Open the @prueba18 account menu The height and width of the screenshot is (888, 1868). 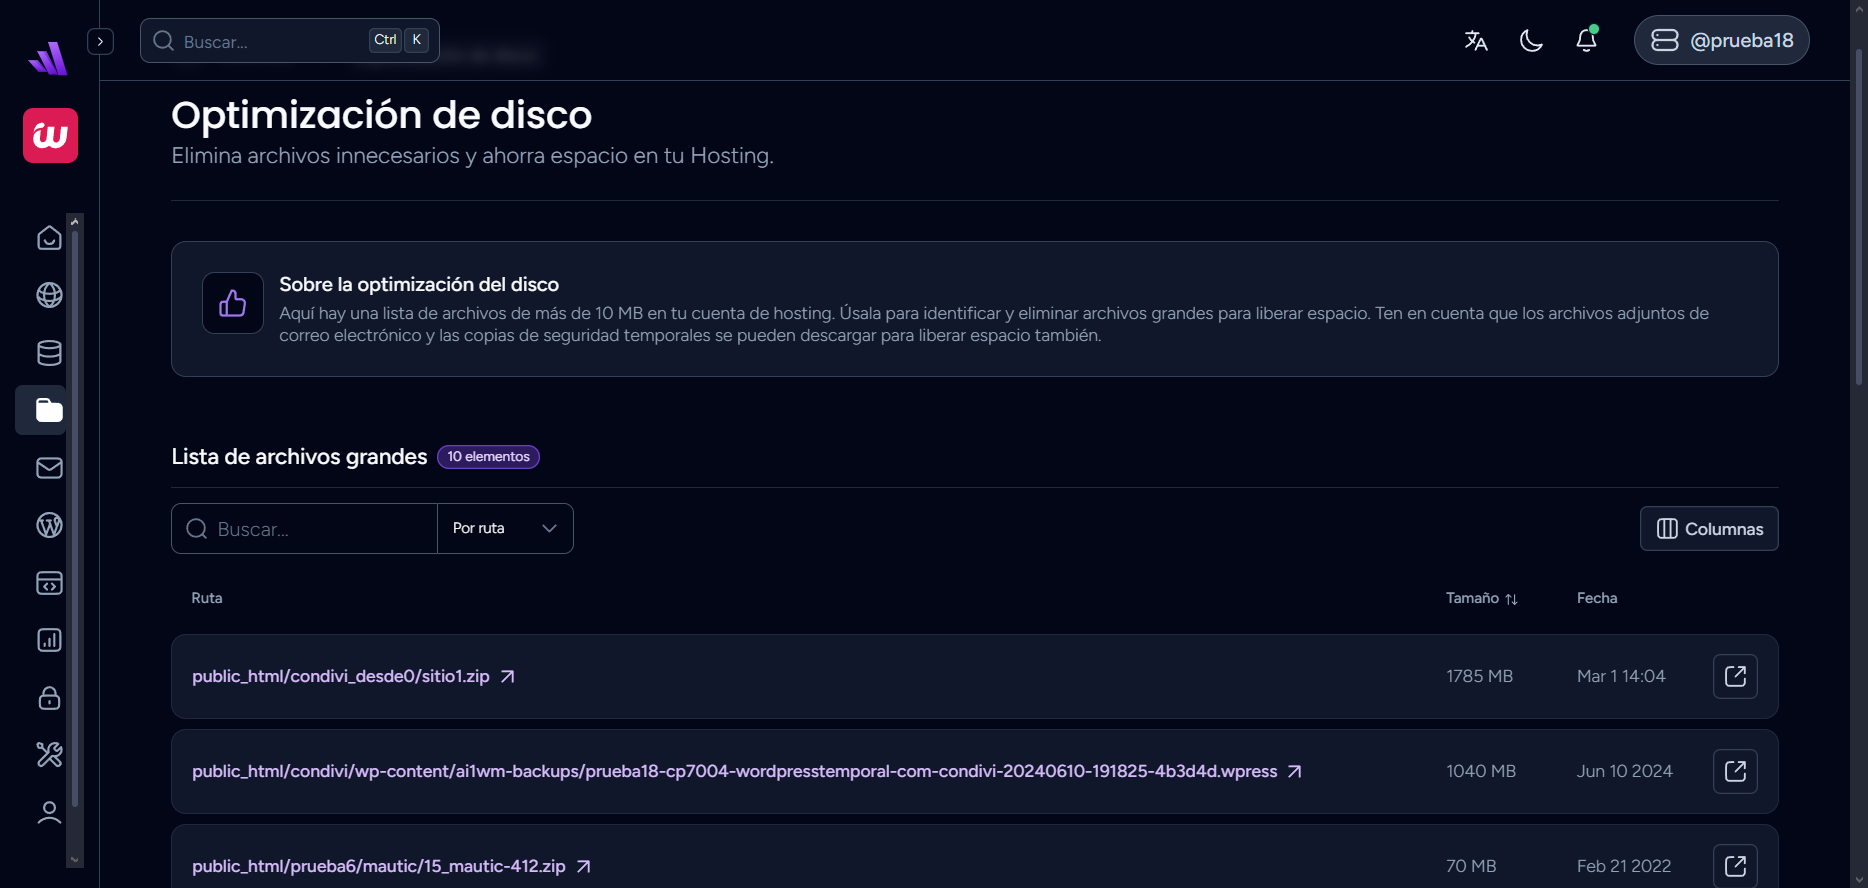(x=1721, y=40)
